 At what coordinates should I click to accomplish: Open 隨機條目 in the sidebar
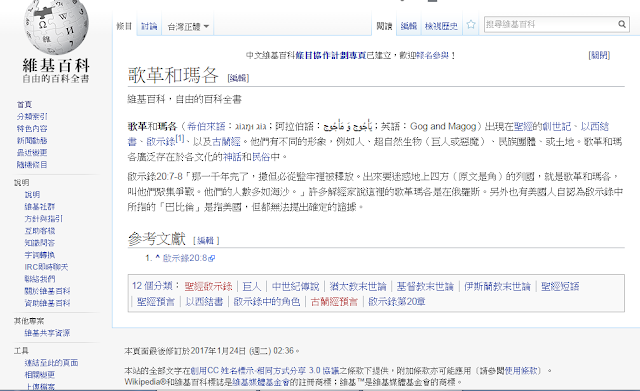32,165
